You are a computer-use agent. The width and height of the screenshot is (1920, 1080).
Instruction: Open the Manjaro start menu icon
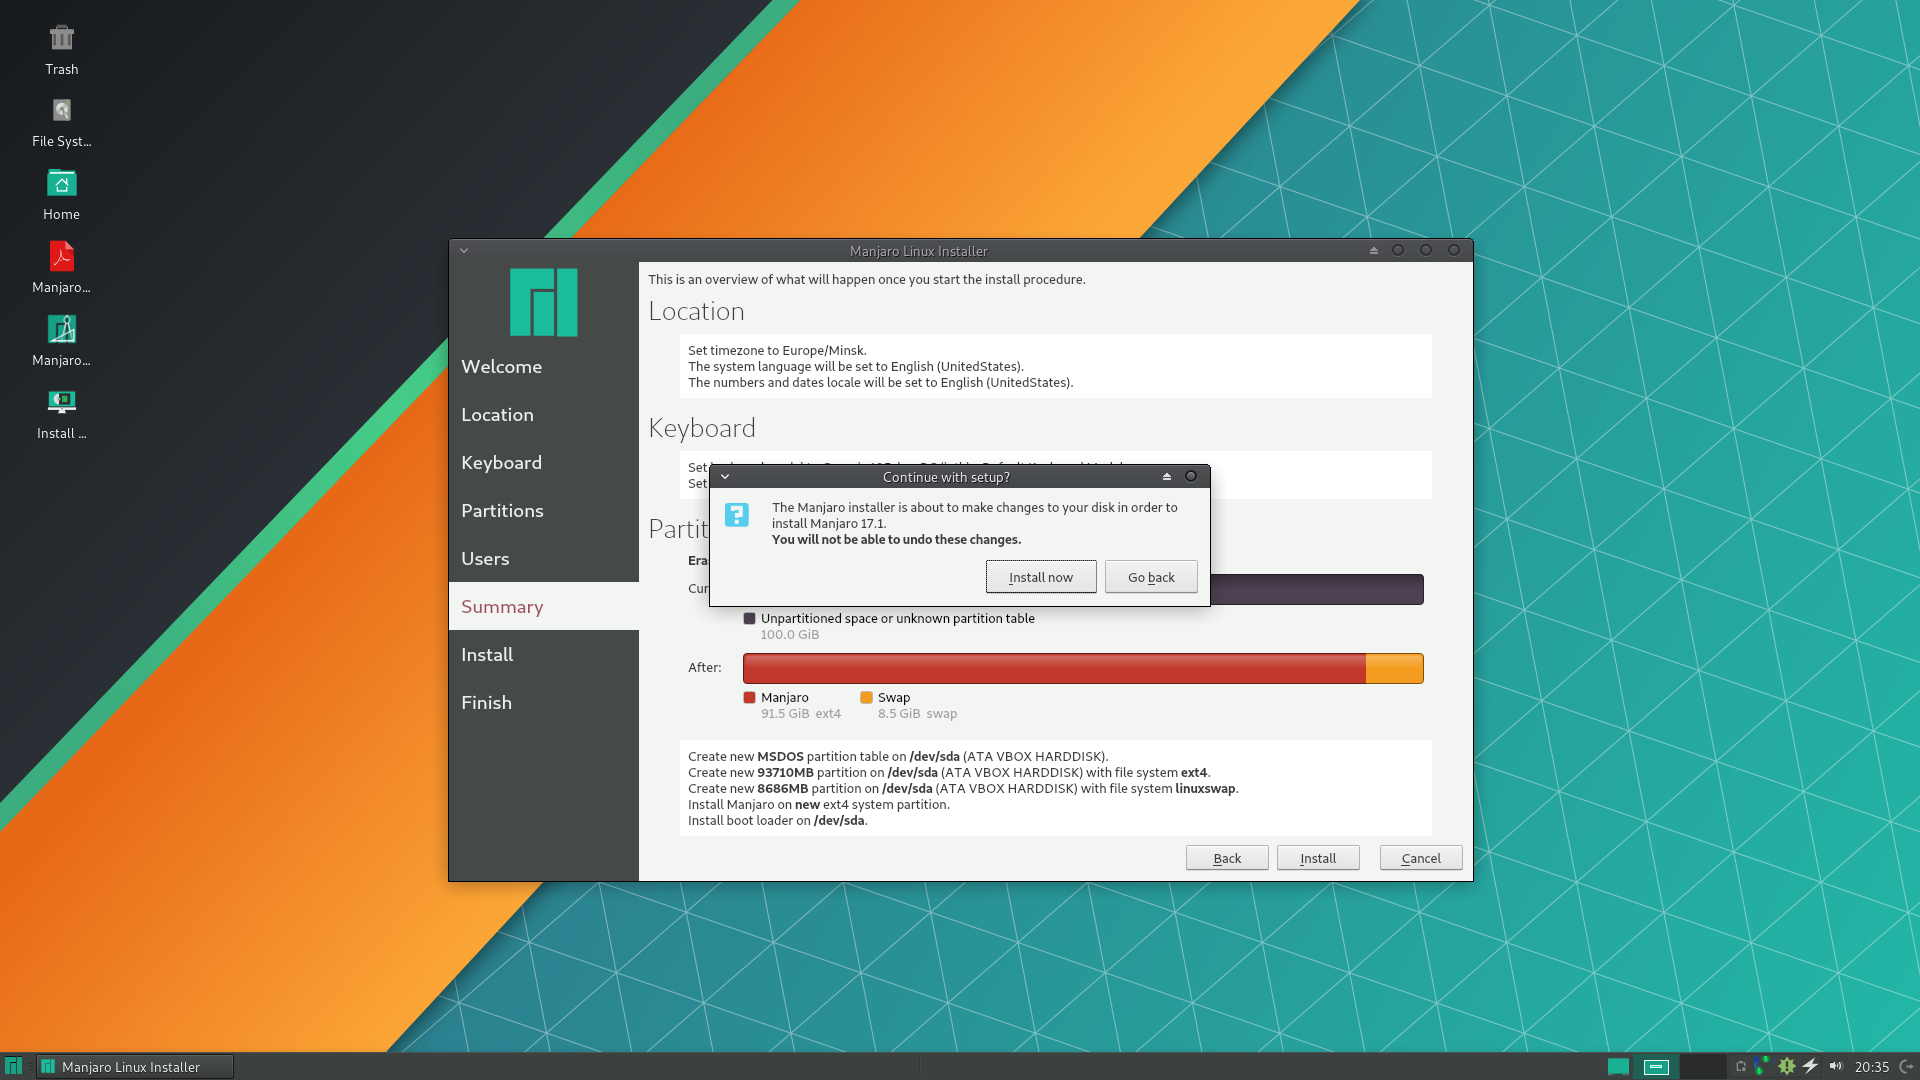[x=13, y=1066]
